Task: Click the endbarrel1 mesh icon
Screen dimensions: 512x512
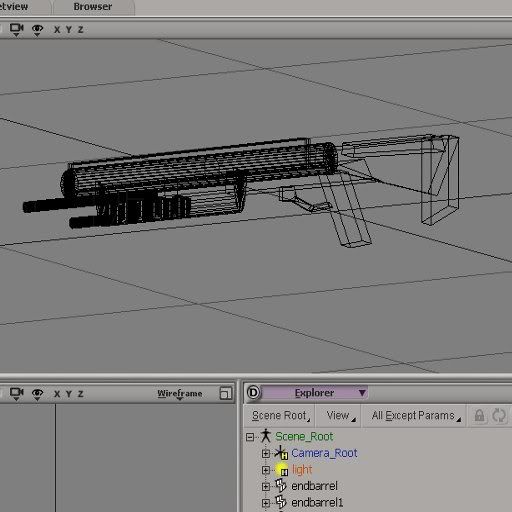Action: coord(281,502)
